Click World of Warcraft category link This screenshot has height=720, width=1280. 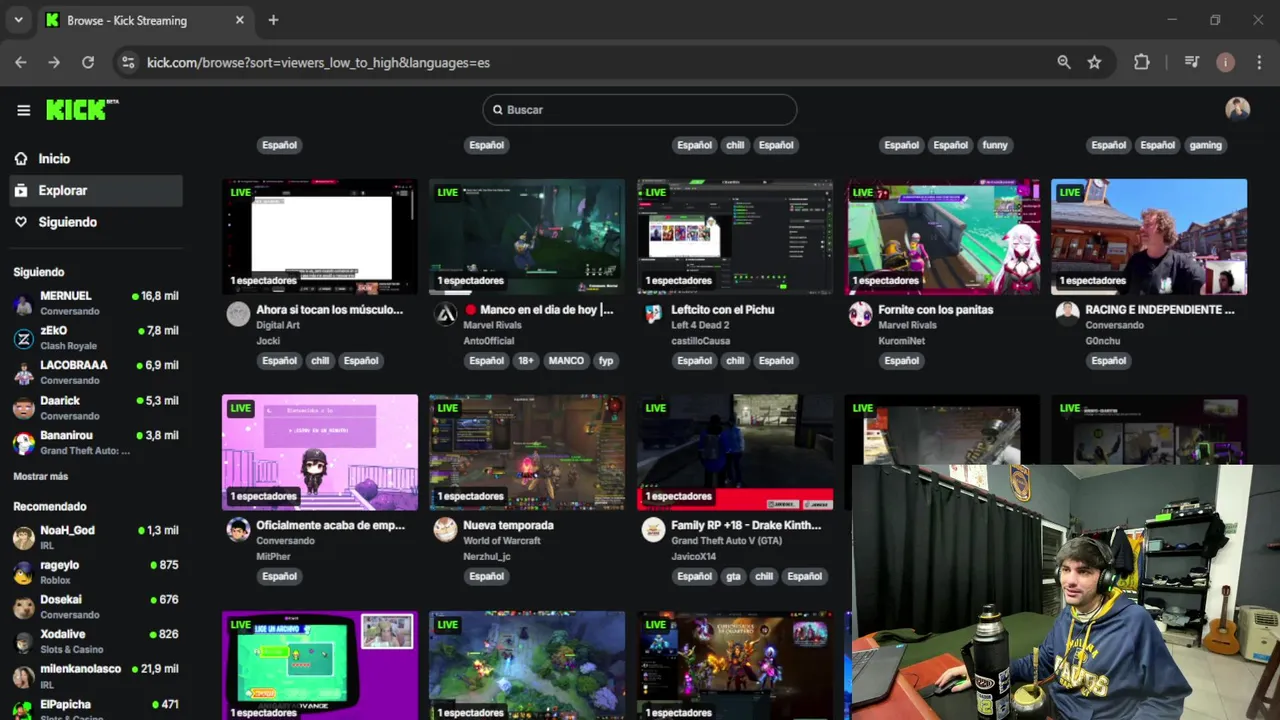tap(502, 541)
